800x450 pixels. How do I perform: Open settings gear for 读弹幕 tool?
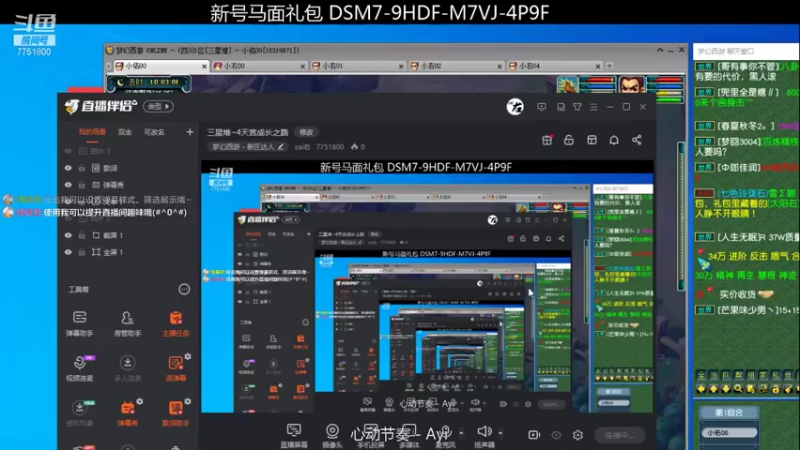coord(188,357)
